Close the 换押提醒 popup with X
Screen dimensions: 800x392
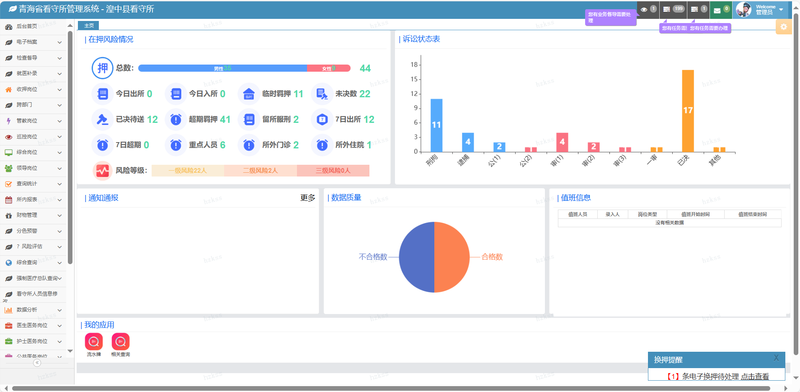click(776, 358)
